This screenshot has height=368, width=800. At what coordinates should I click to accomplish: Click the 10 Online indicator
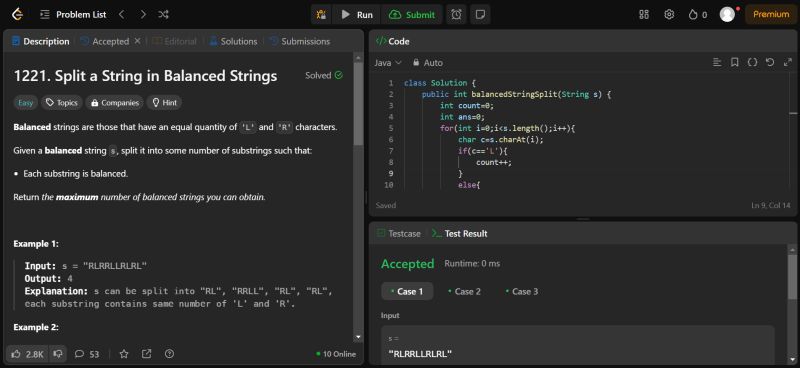pos(336,354)
